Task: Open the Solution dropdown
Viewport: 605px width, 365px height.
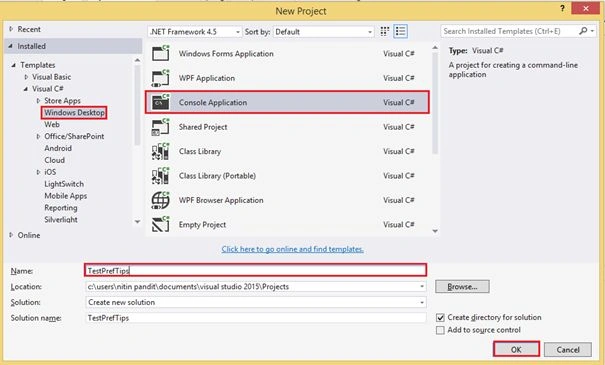Action: 422,302
